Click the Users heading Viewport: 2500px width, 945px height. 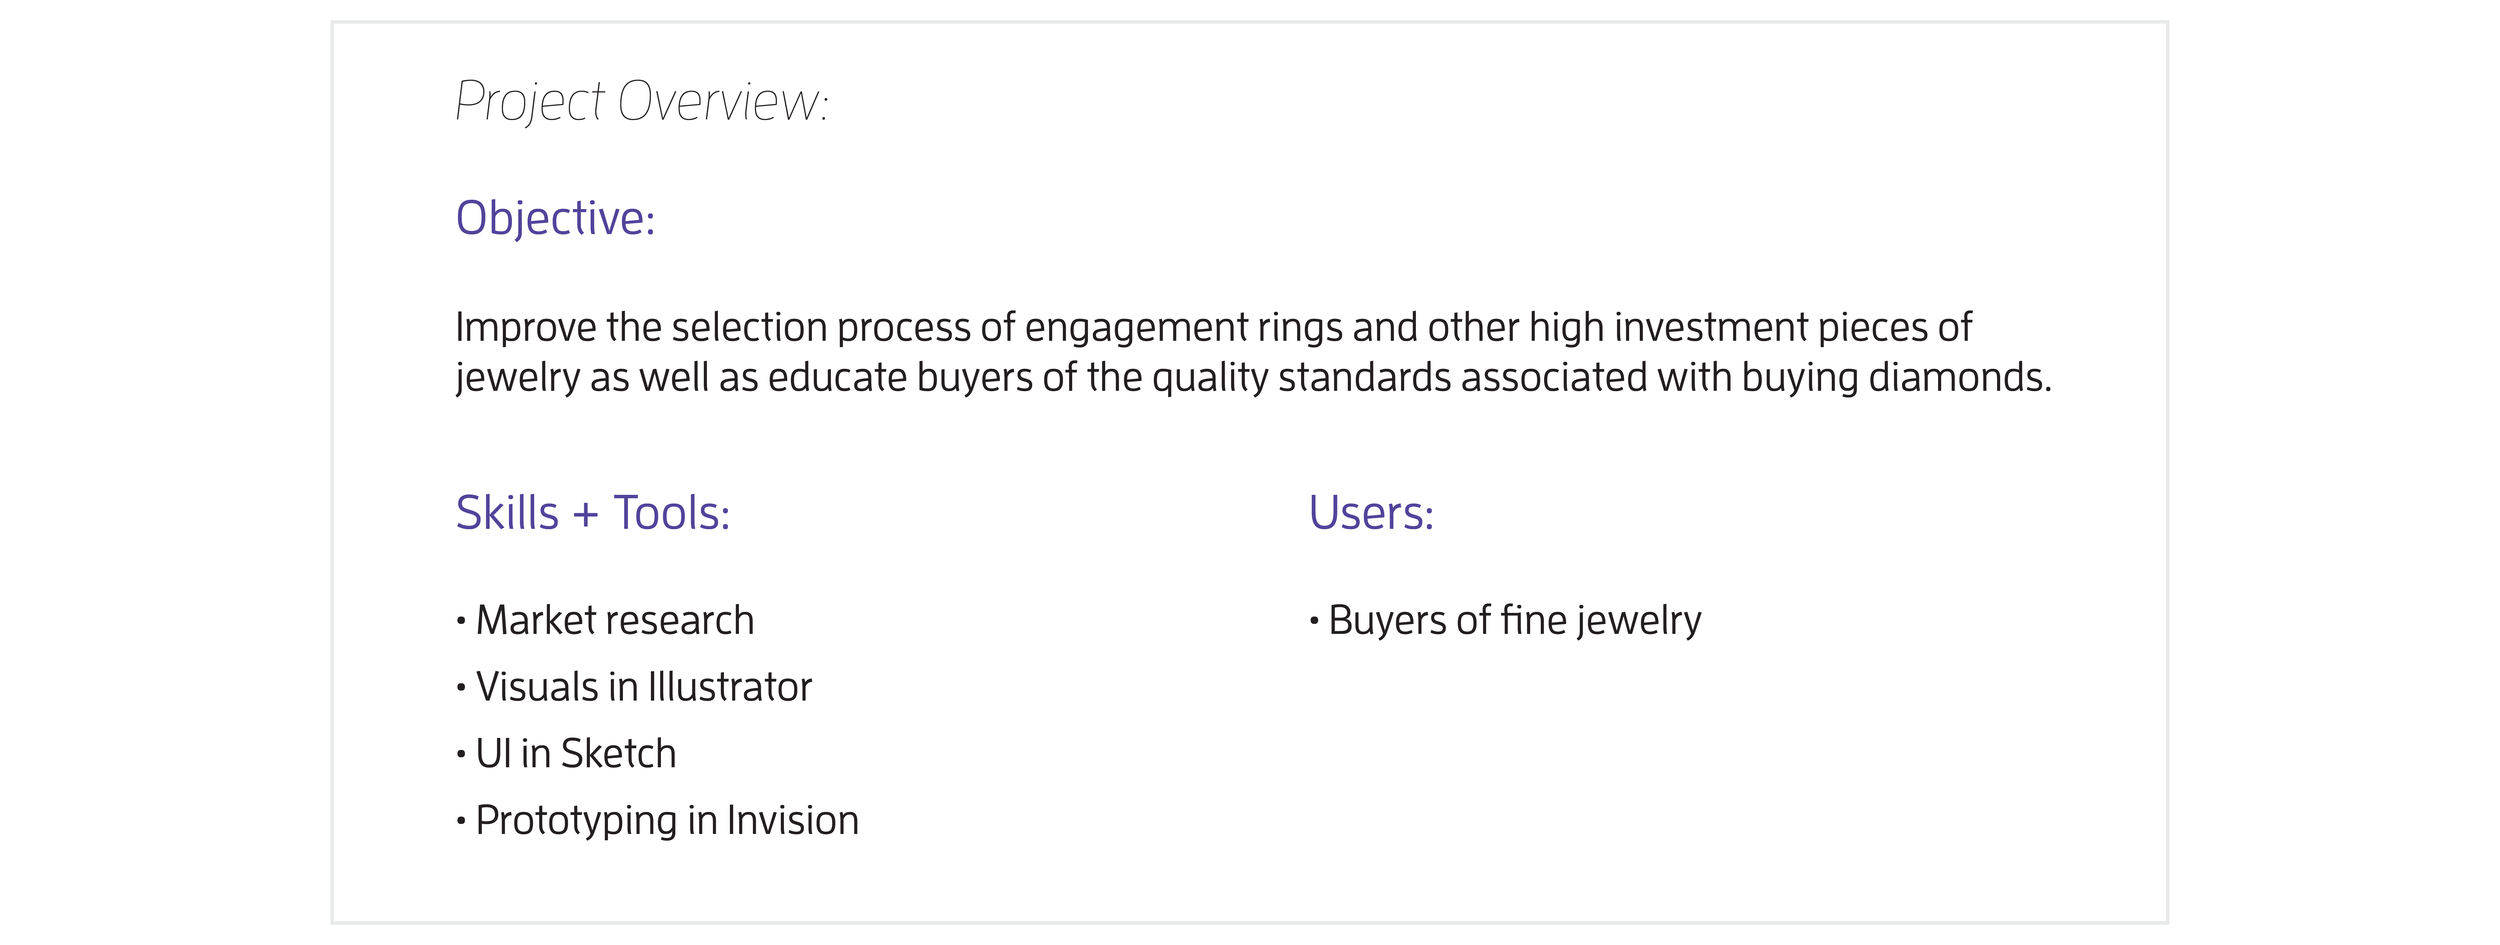1371,513
